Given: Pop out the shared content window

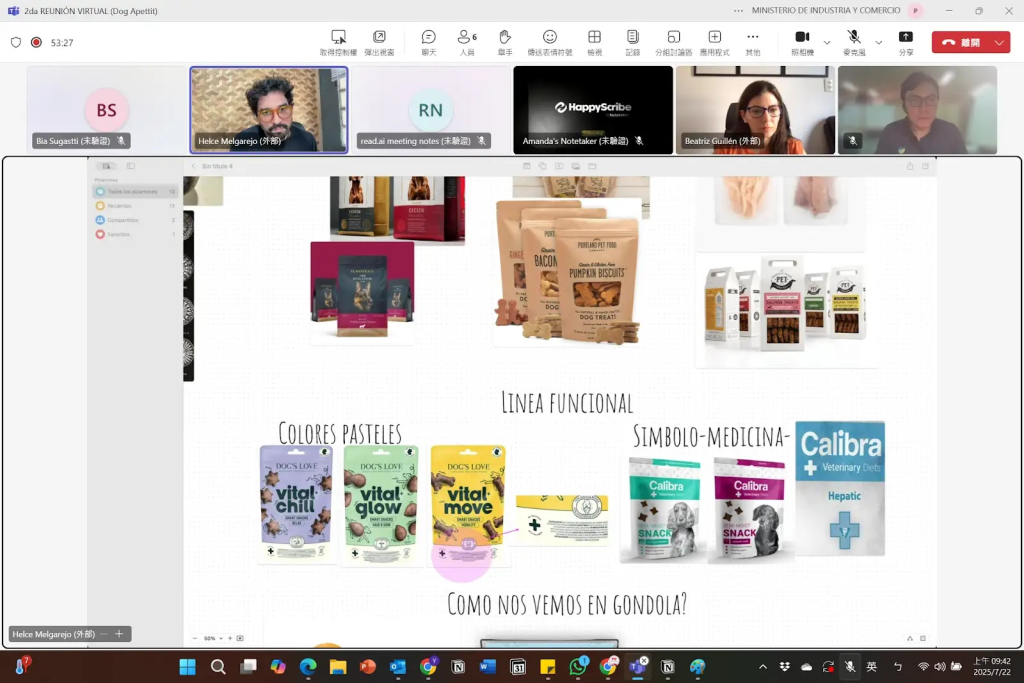Looking at the screenshot, I should [x=379, y=42].
